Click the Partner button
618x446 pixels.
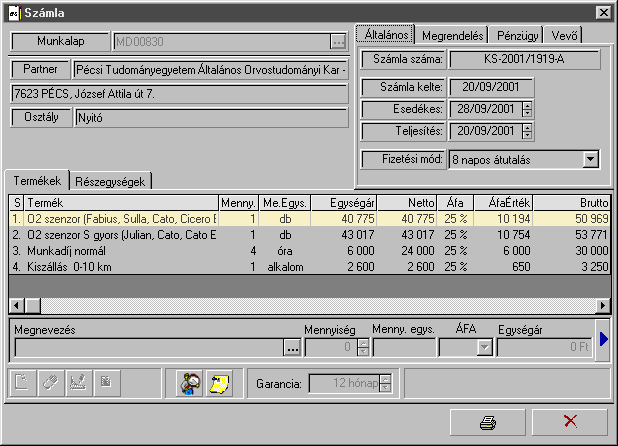(x=40, y=69)
